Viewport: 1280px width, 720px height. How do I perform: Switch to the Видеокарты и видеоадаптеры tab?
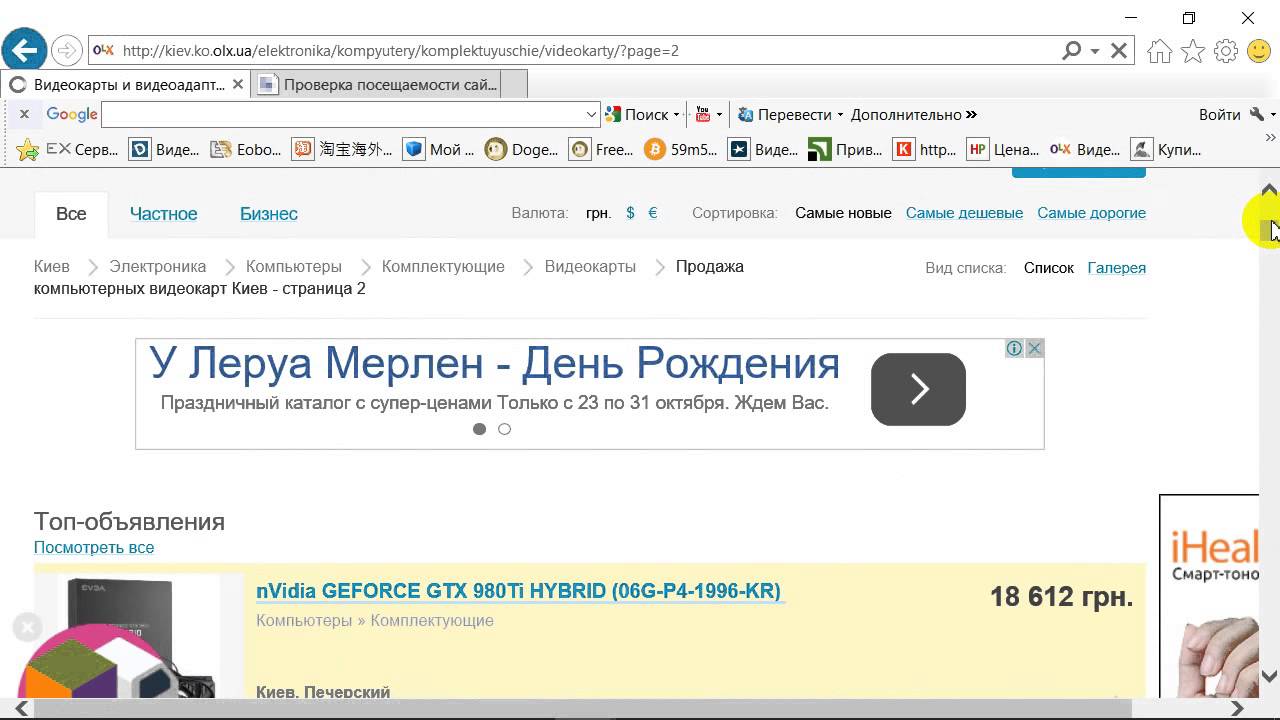pos(126,85)
